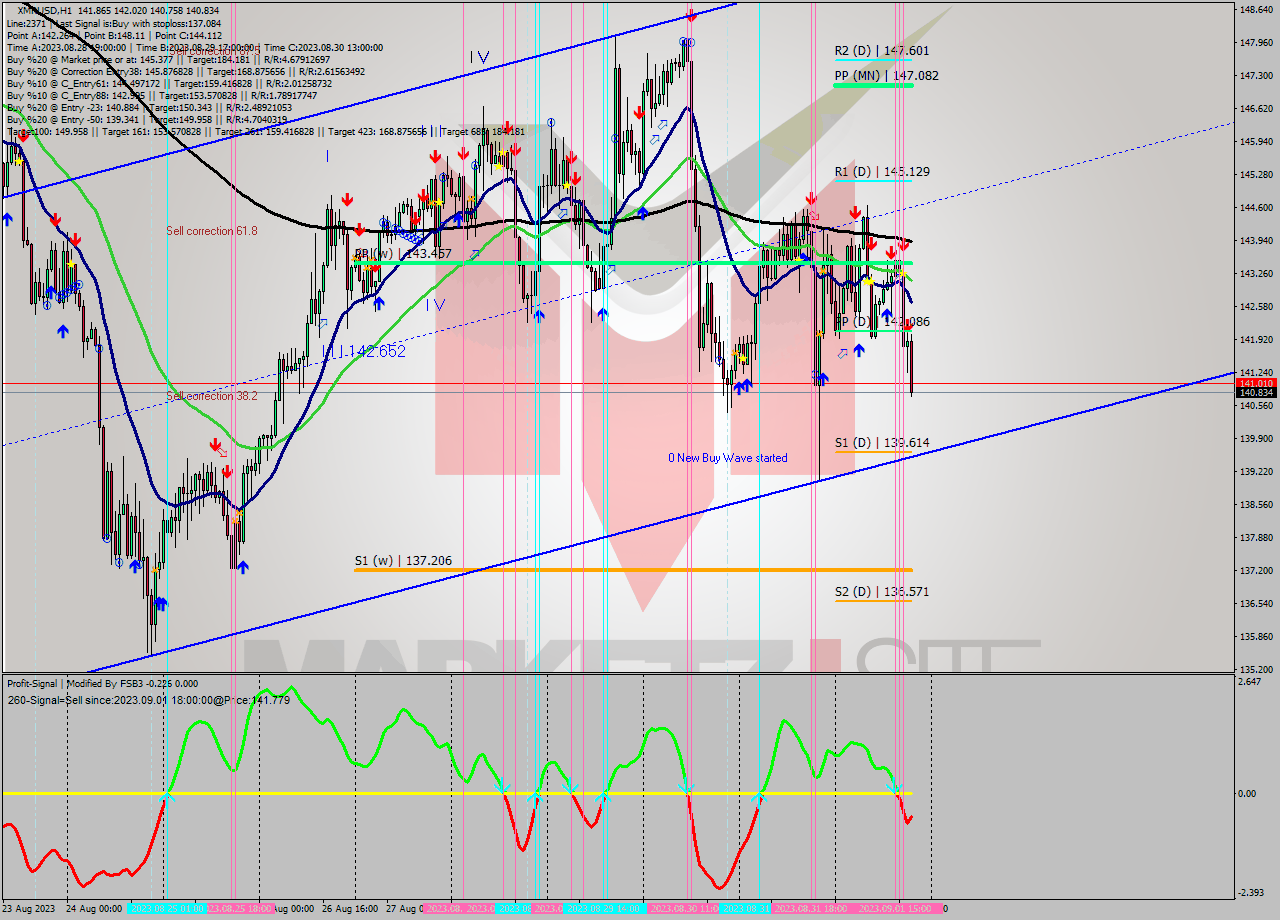The width and height of the screenshot is (1280, 920).
Task: Click the 135.200 price axis label
Action: coord(1256,670)
